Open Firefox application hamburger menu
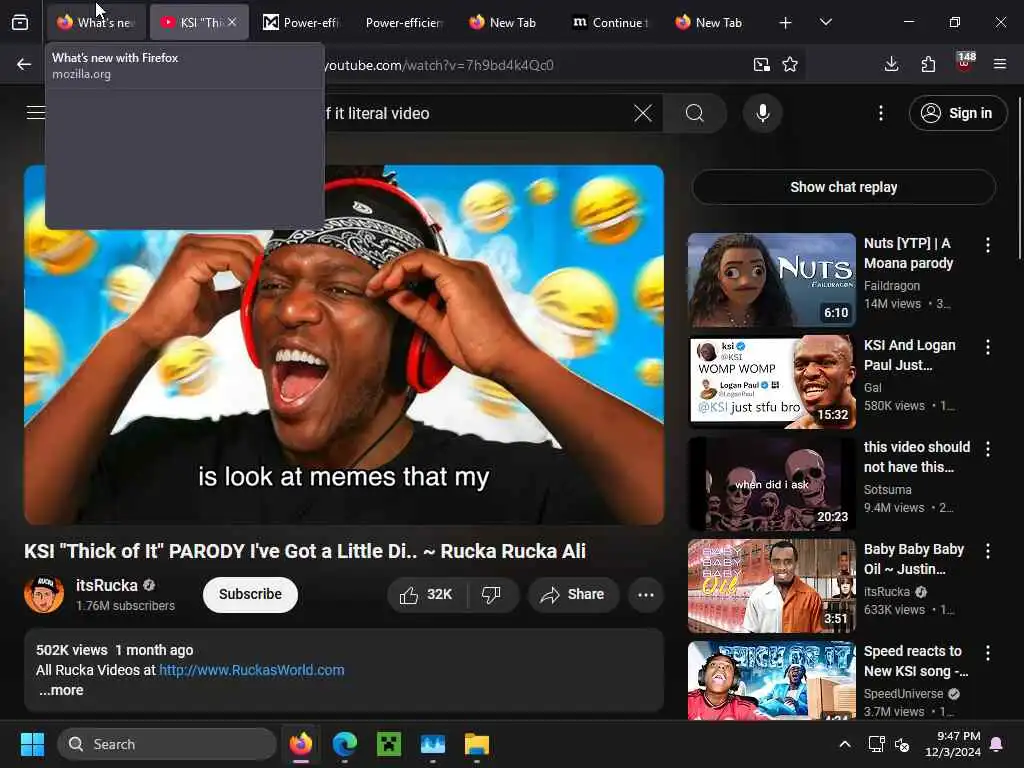The height and width of the screenshot is (768, 1024). click(1000, 64)
